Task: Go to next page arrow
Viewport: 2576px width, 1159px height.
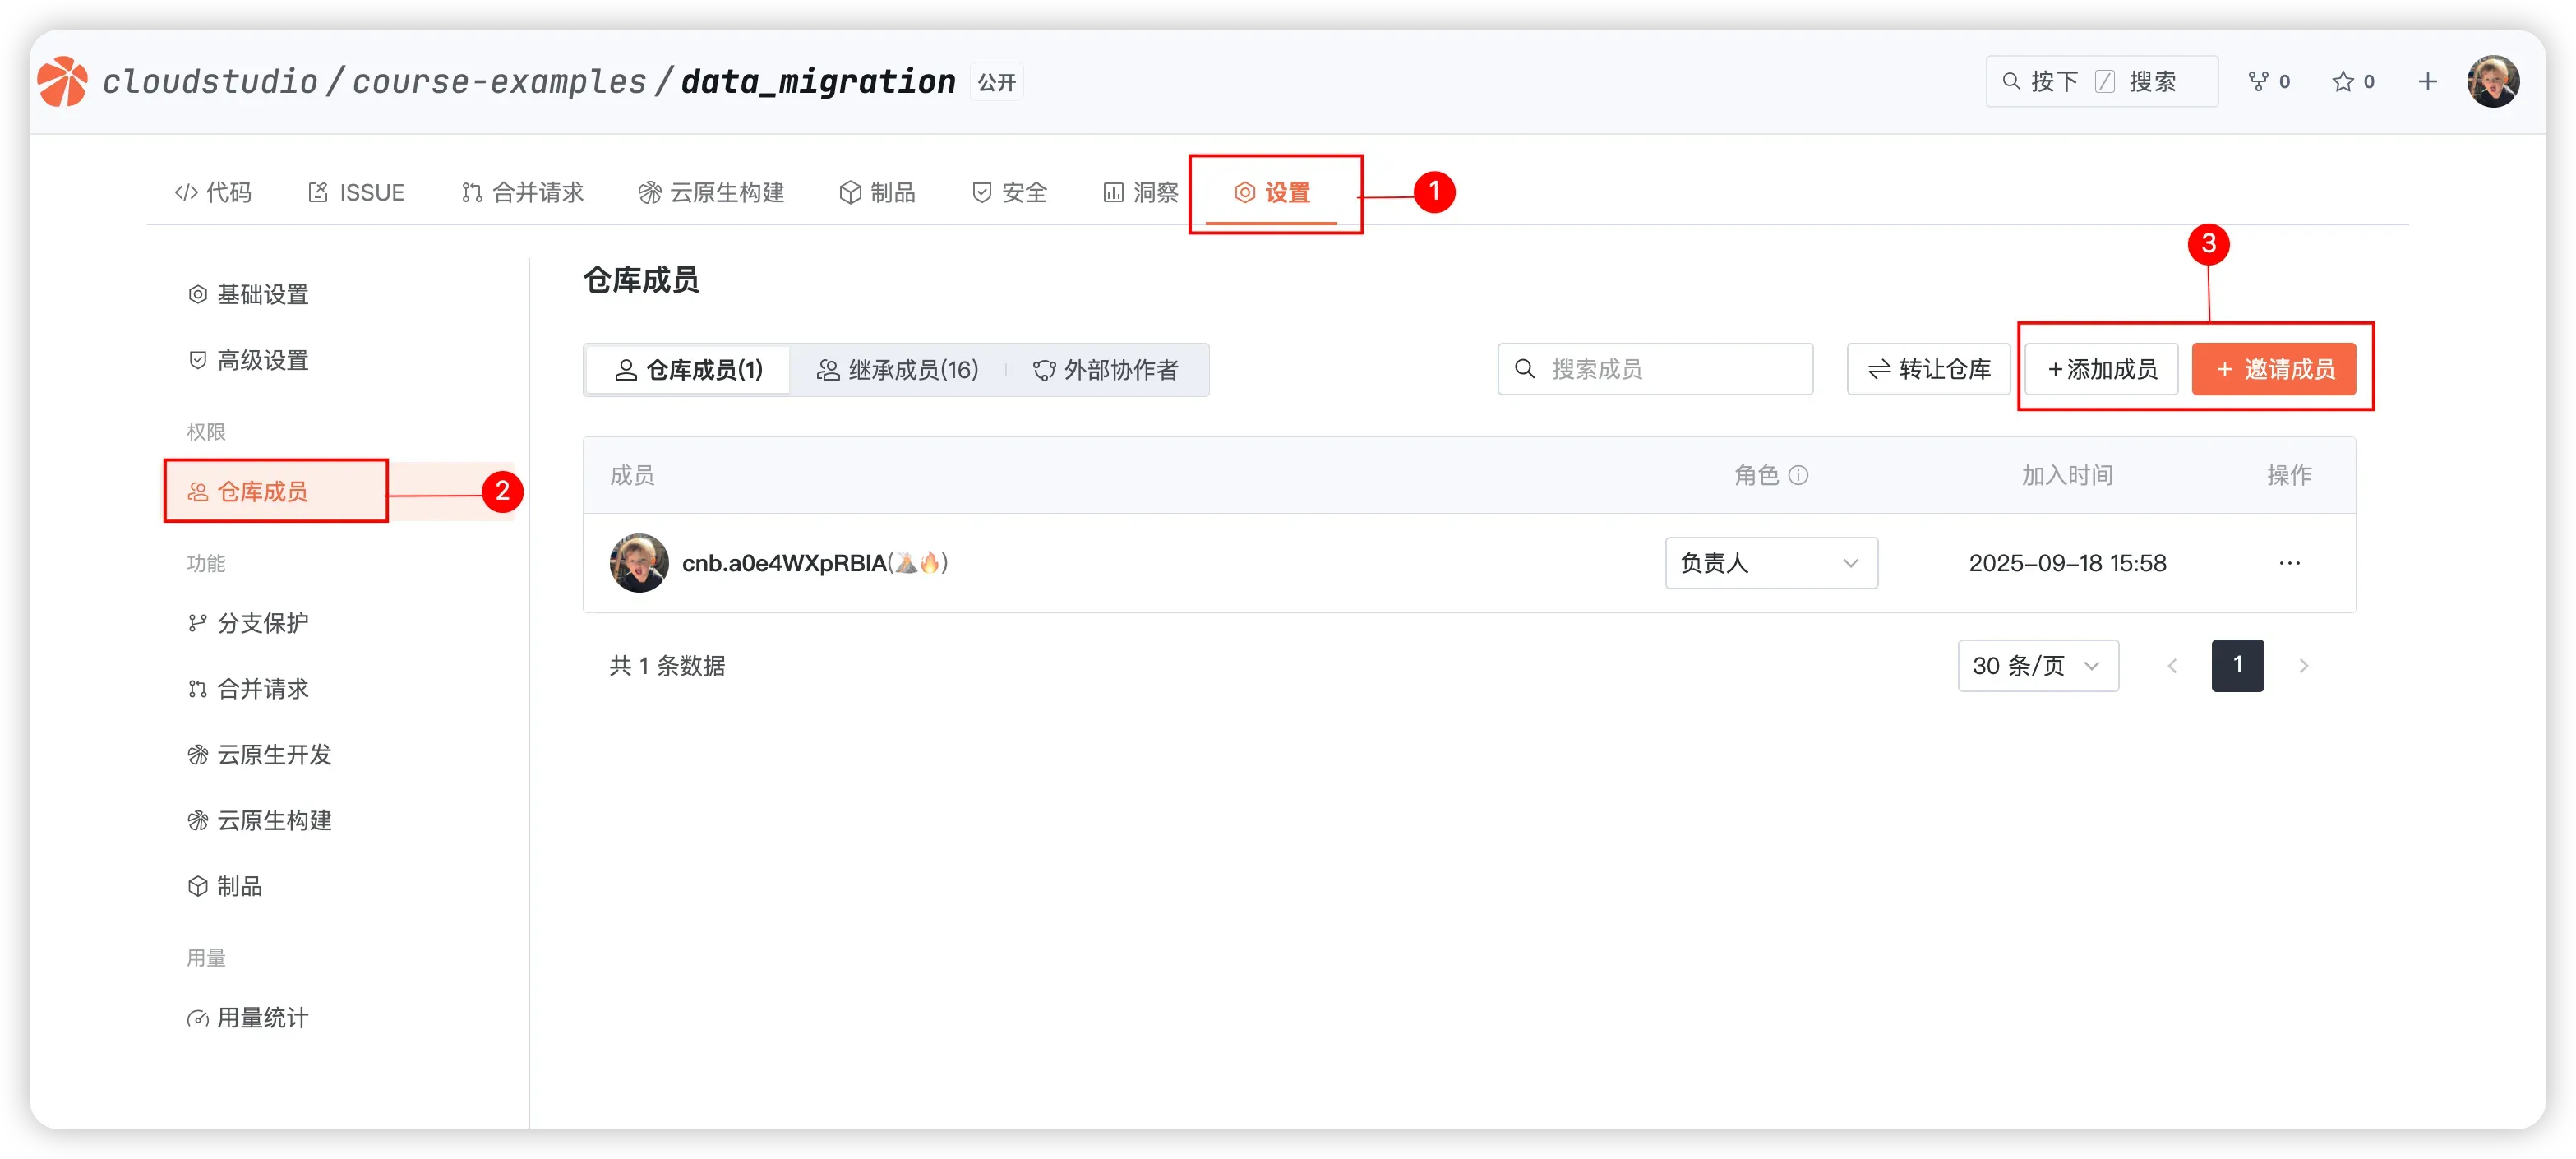Action: click(x=2303, y=666)
